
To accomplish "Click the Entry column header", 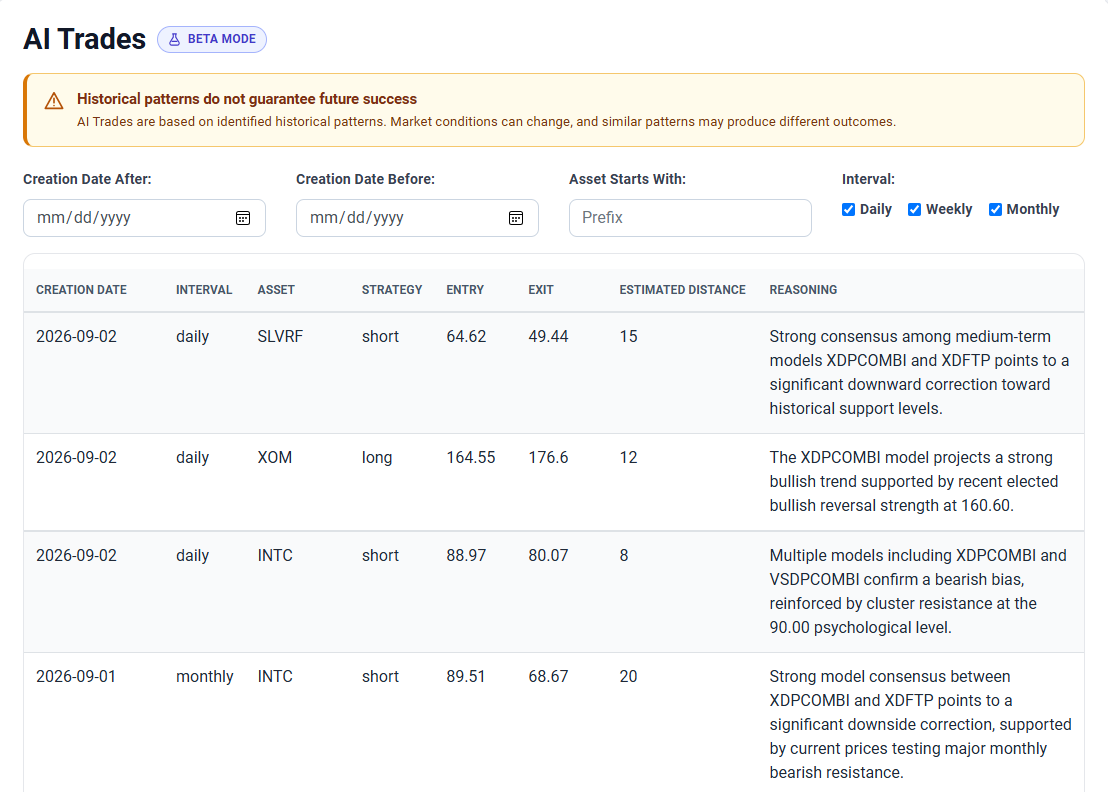I will coord(465,290).
